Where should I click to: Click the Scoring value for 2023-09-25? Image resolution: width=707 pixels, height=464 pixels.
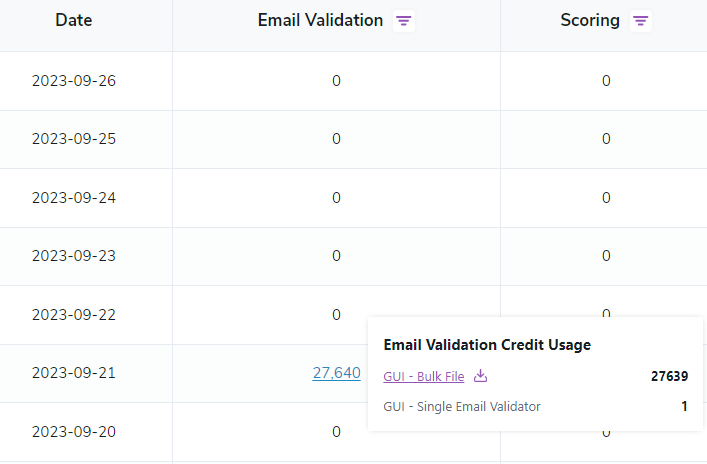click(x=606, y=139)
